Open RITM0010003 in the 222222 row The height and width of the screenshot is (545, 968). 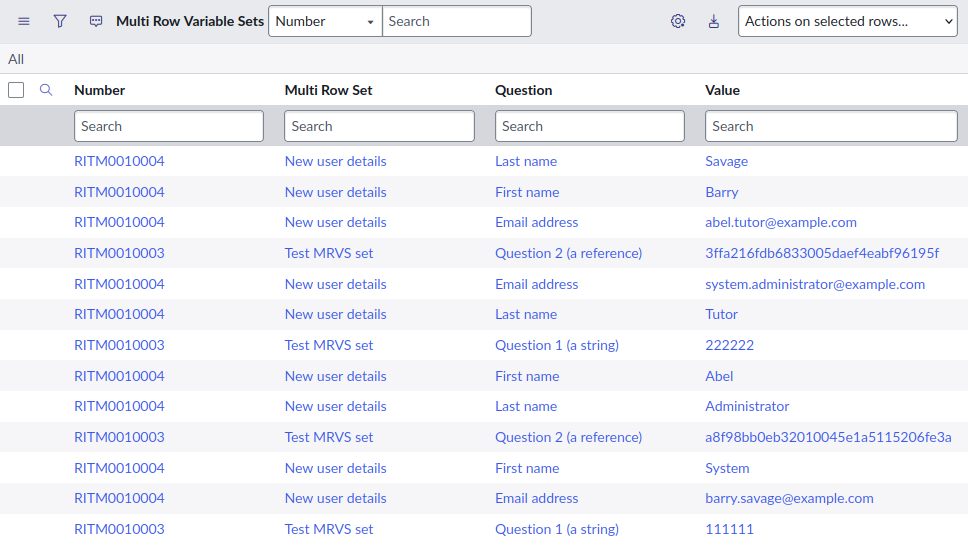coord(119,345)
